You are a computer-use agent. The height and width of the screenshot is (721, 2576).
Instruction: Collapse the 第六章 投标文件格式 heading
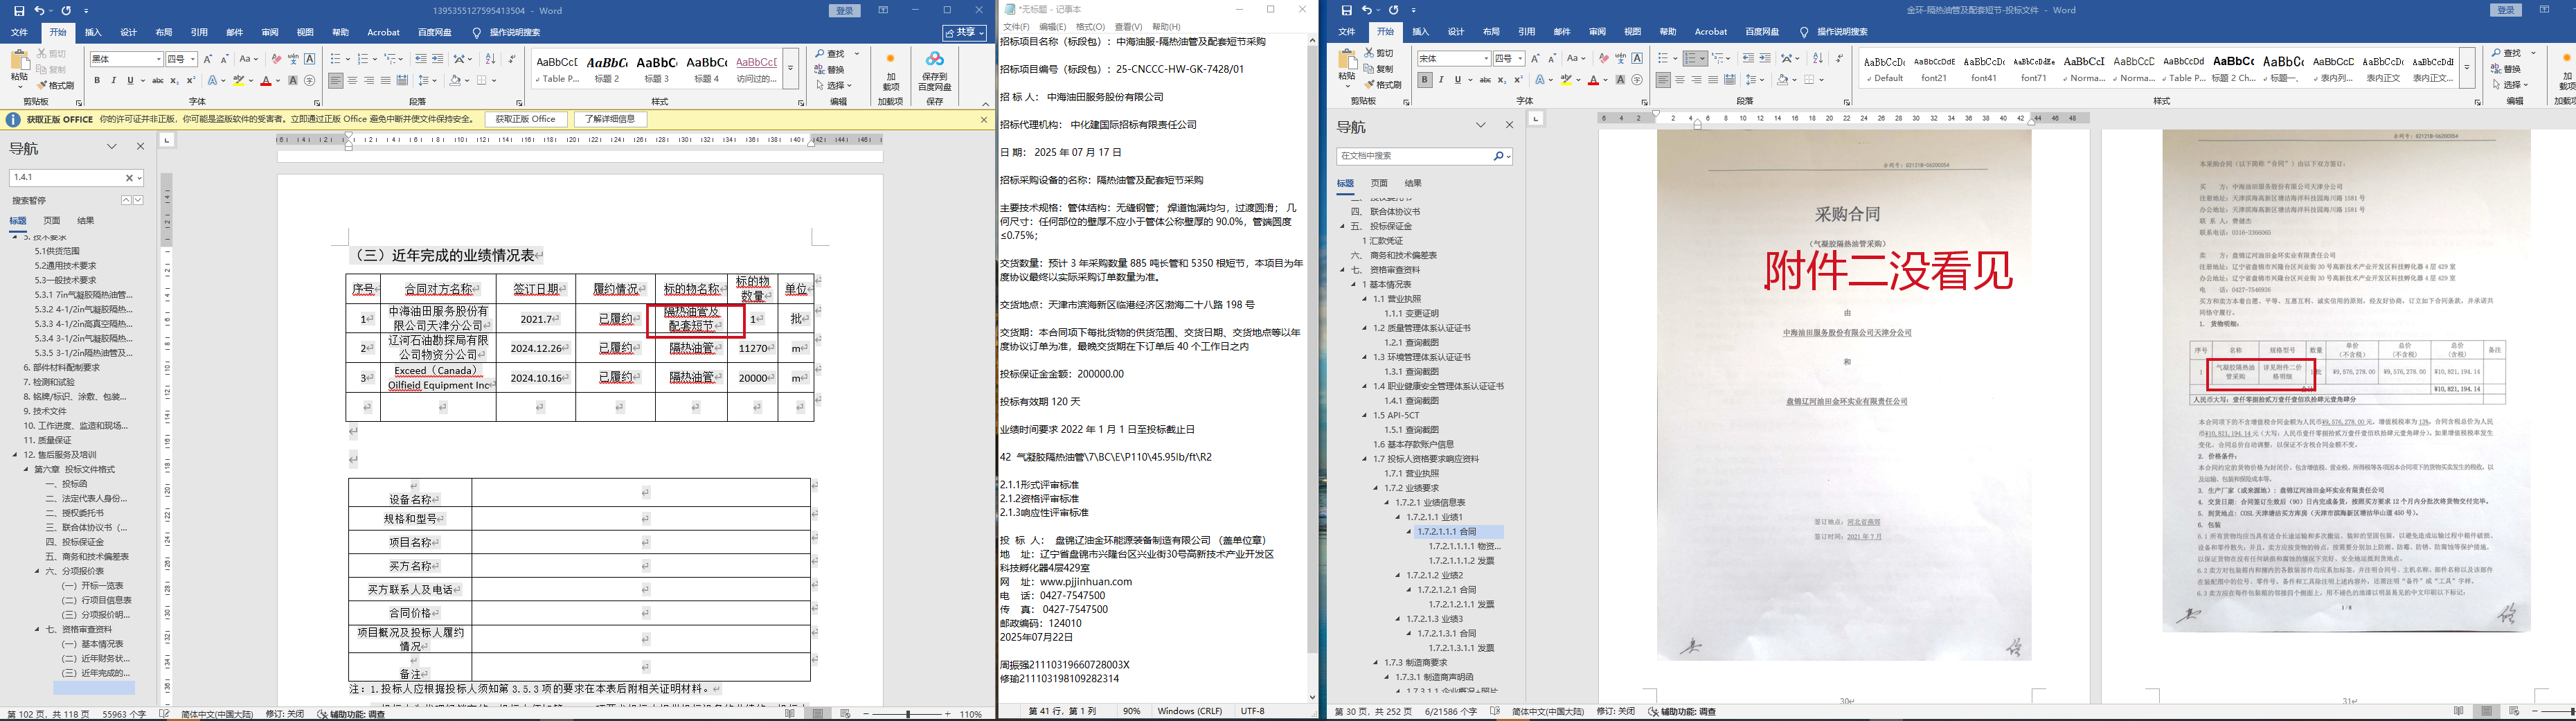click(27, 469)
